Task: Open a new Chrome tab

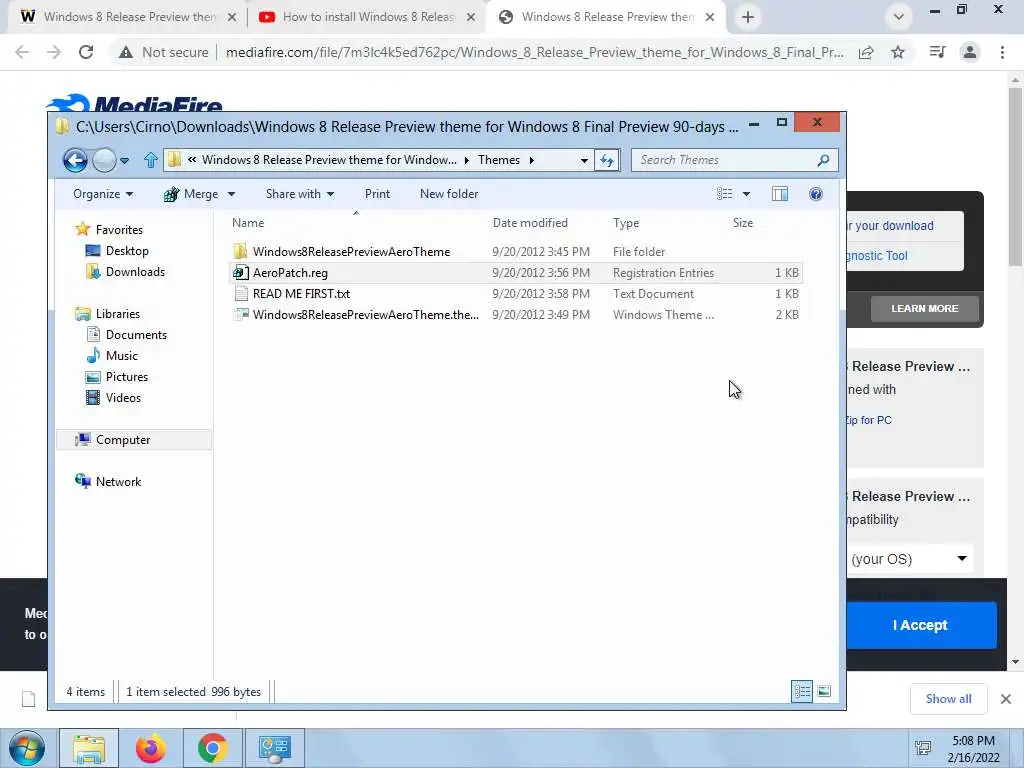Action: click(x=748, y=17)
